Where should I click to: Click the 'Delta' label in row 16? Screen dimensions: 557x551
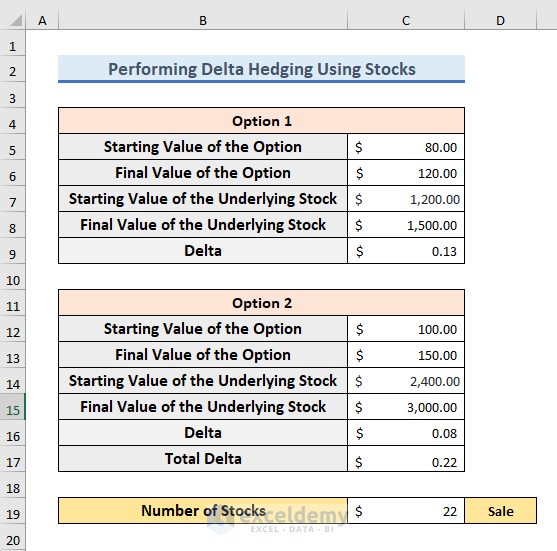[x=203, y=433]
